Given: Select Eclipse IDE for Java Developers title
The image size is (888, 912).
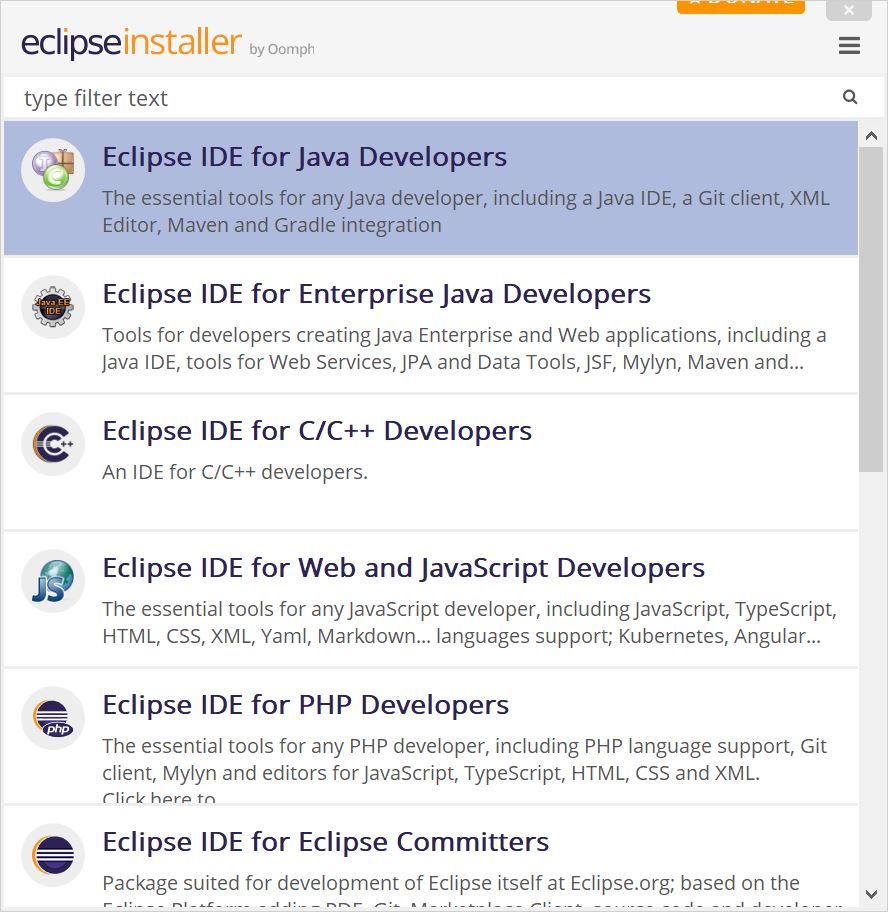Looking at the screenshot, I should tap(305, 157).
